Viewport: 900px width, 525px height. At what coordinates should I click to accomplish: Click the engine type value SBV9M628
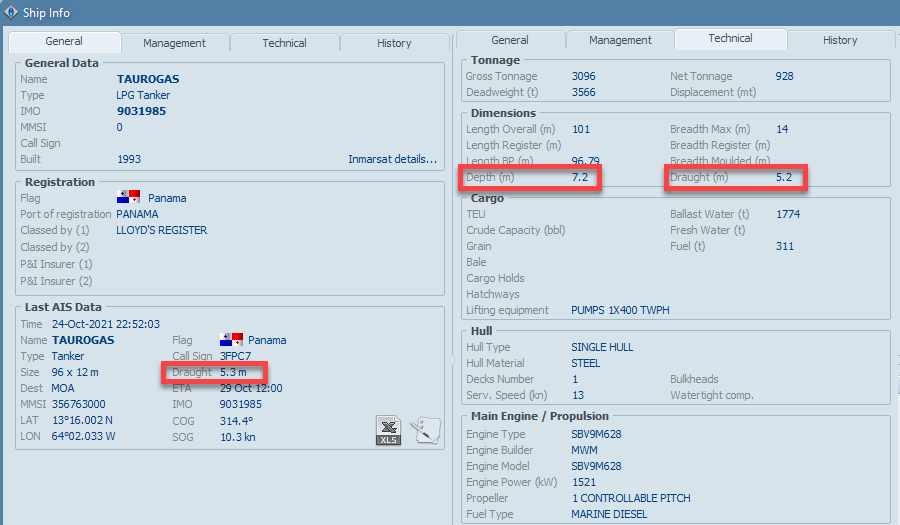[x=596, y=434]
